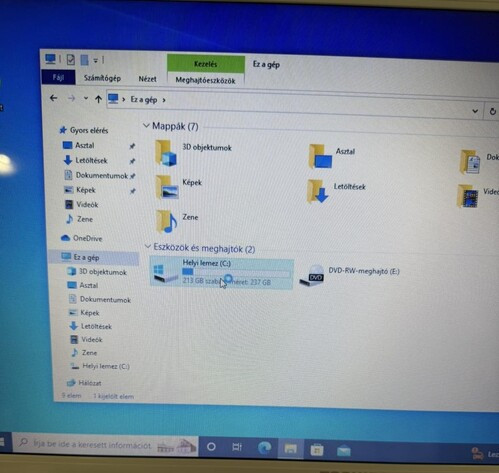The height and width of the screenshot is (473, 499).
Task: Select the Képek folder in Mappák
Action: [179, 187]
